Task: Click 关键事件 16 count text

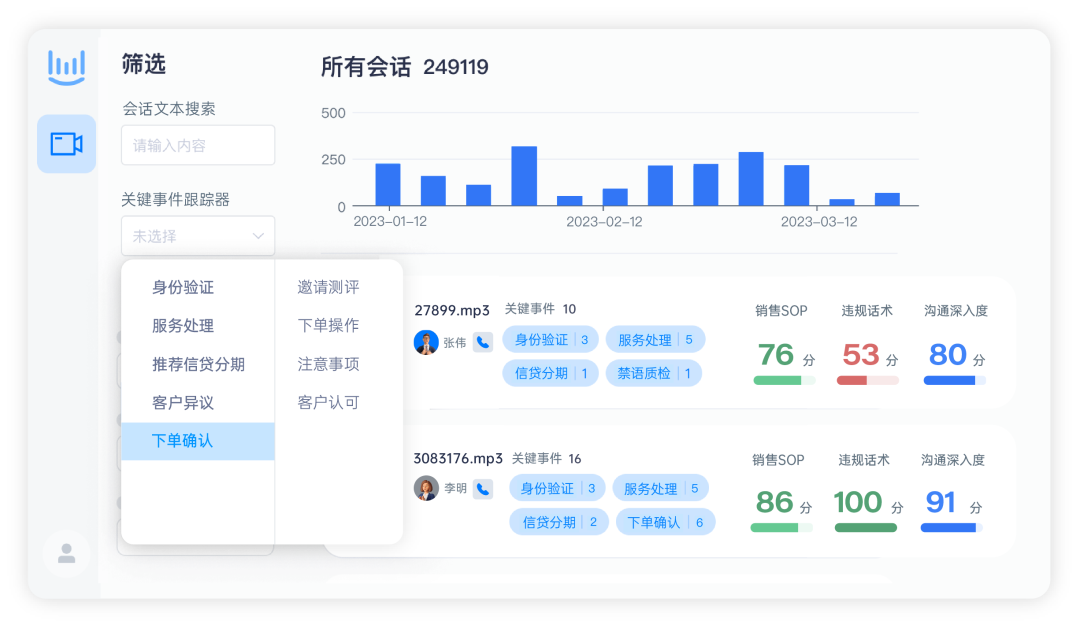Action: point(546,459)
